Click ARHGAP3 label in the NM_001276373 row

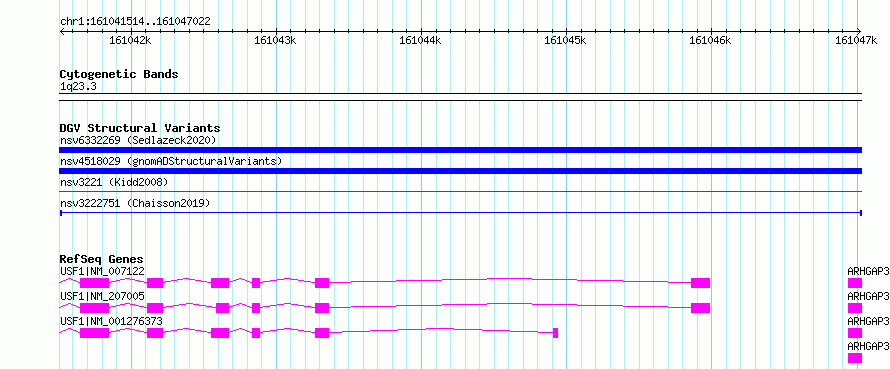coord(868,321)
